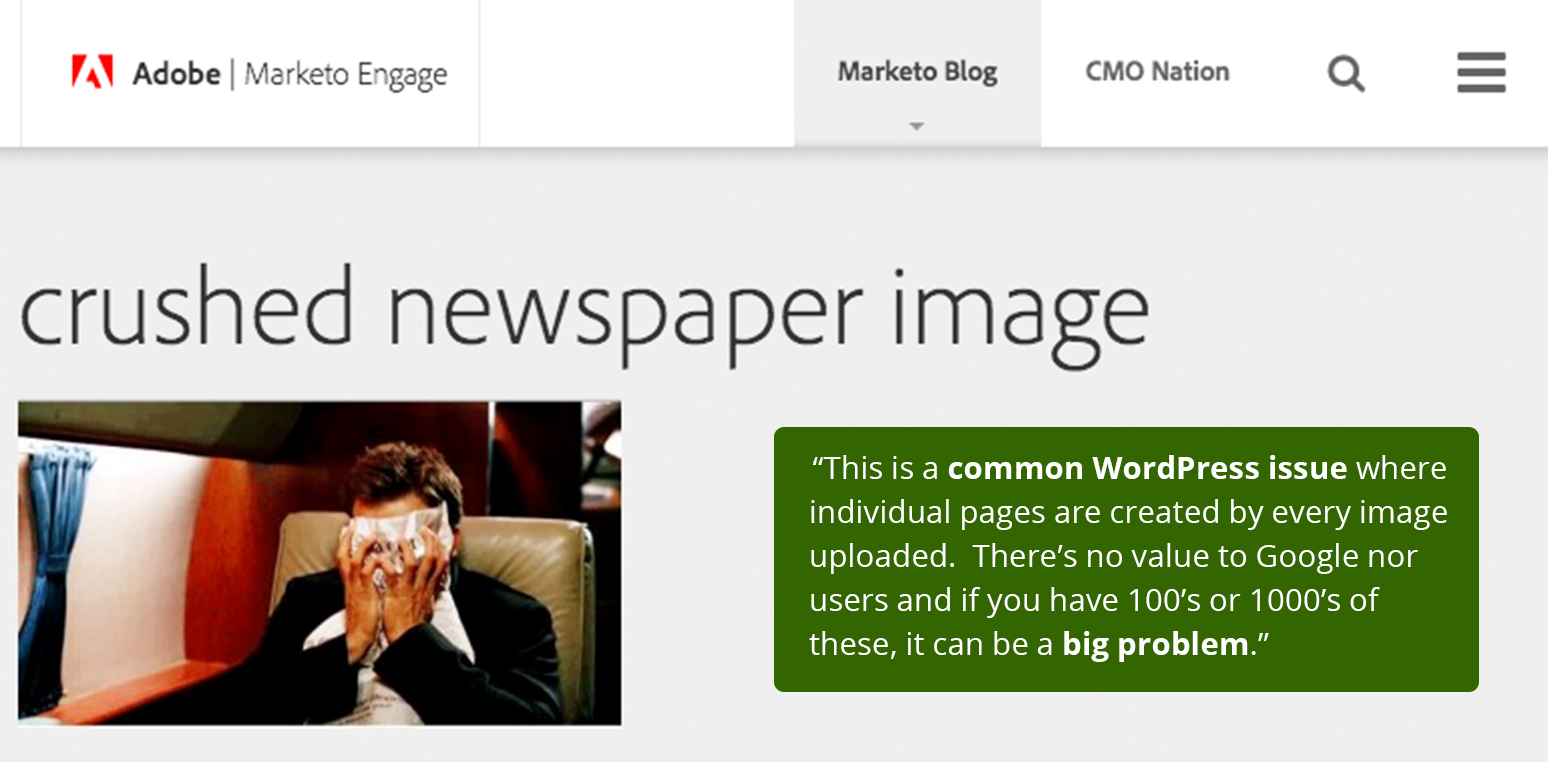
Task: Click the divider between Adobe and Marketo Engage
Action: tap(232, 74)
